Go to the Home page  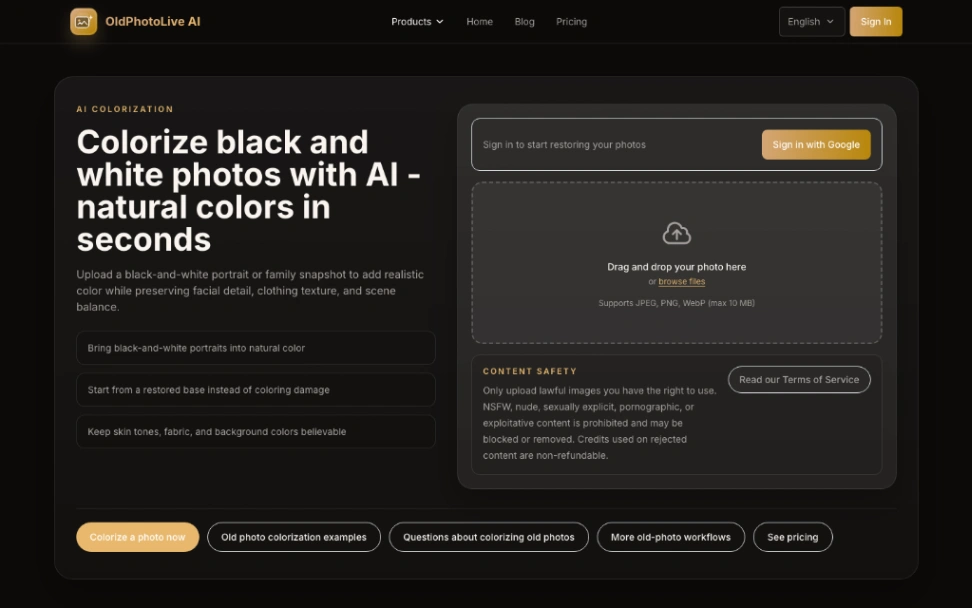coord(479,22)
